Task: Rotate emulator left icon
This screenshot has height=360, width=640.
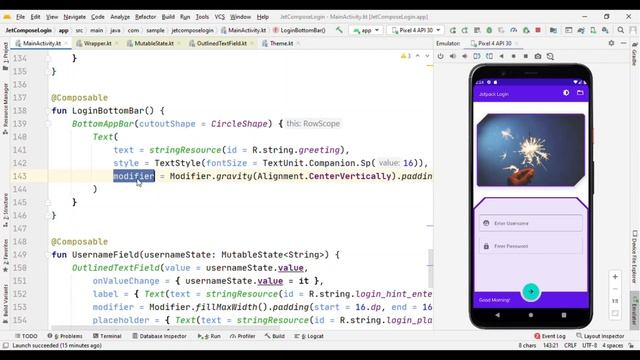Action: point(477,56)
